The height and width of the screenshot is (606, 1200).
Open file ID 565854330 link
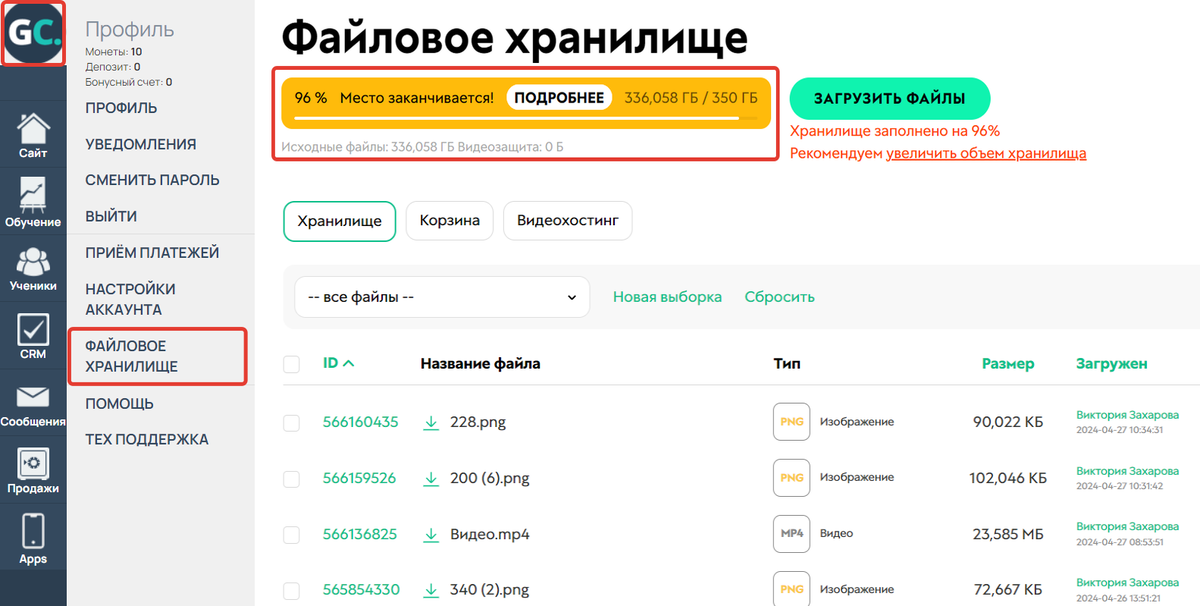(x=361, y=589)
